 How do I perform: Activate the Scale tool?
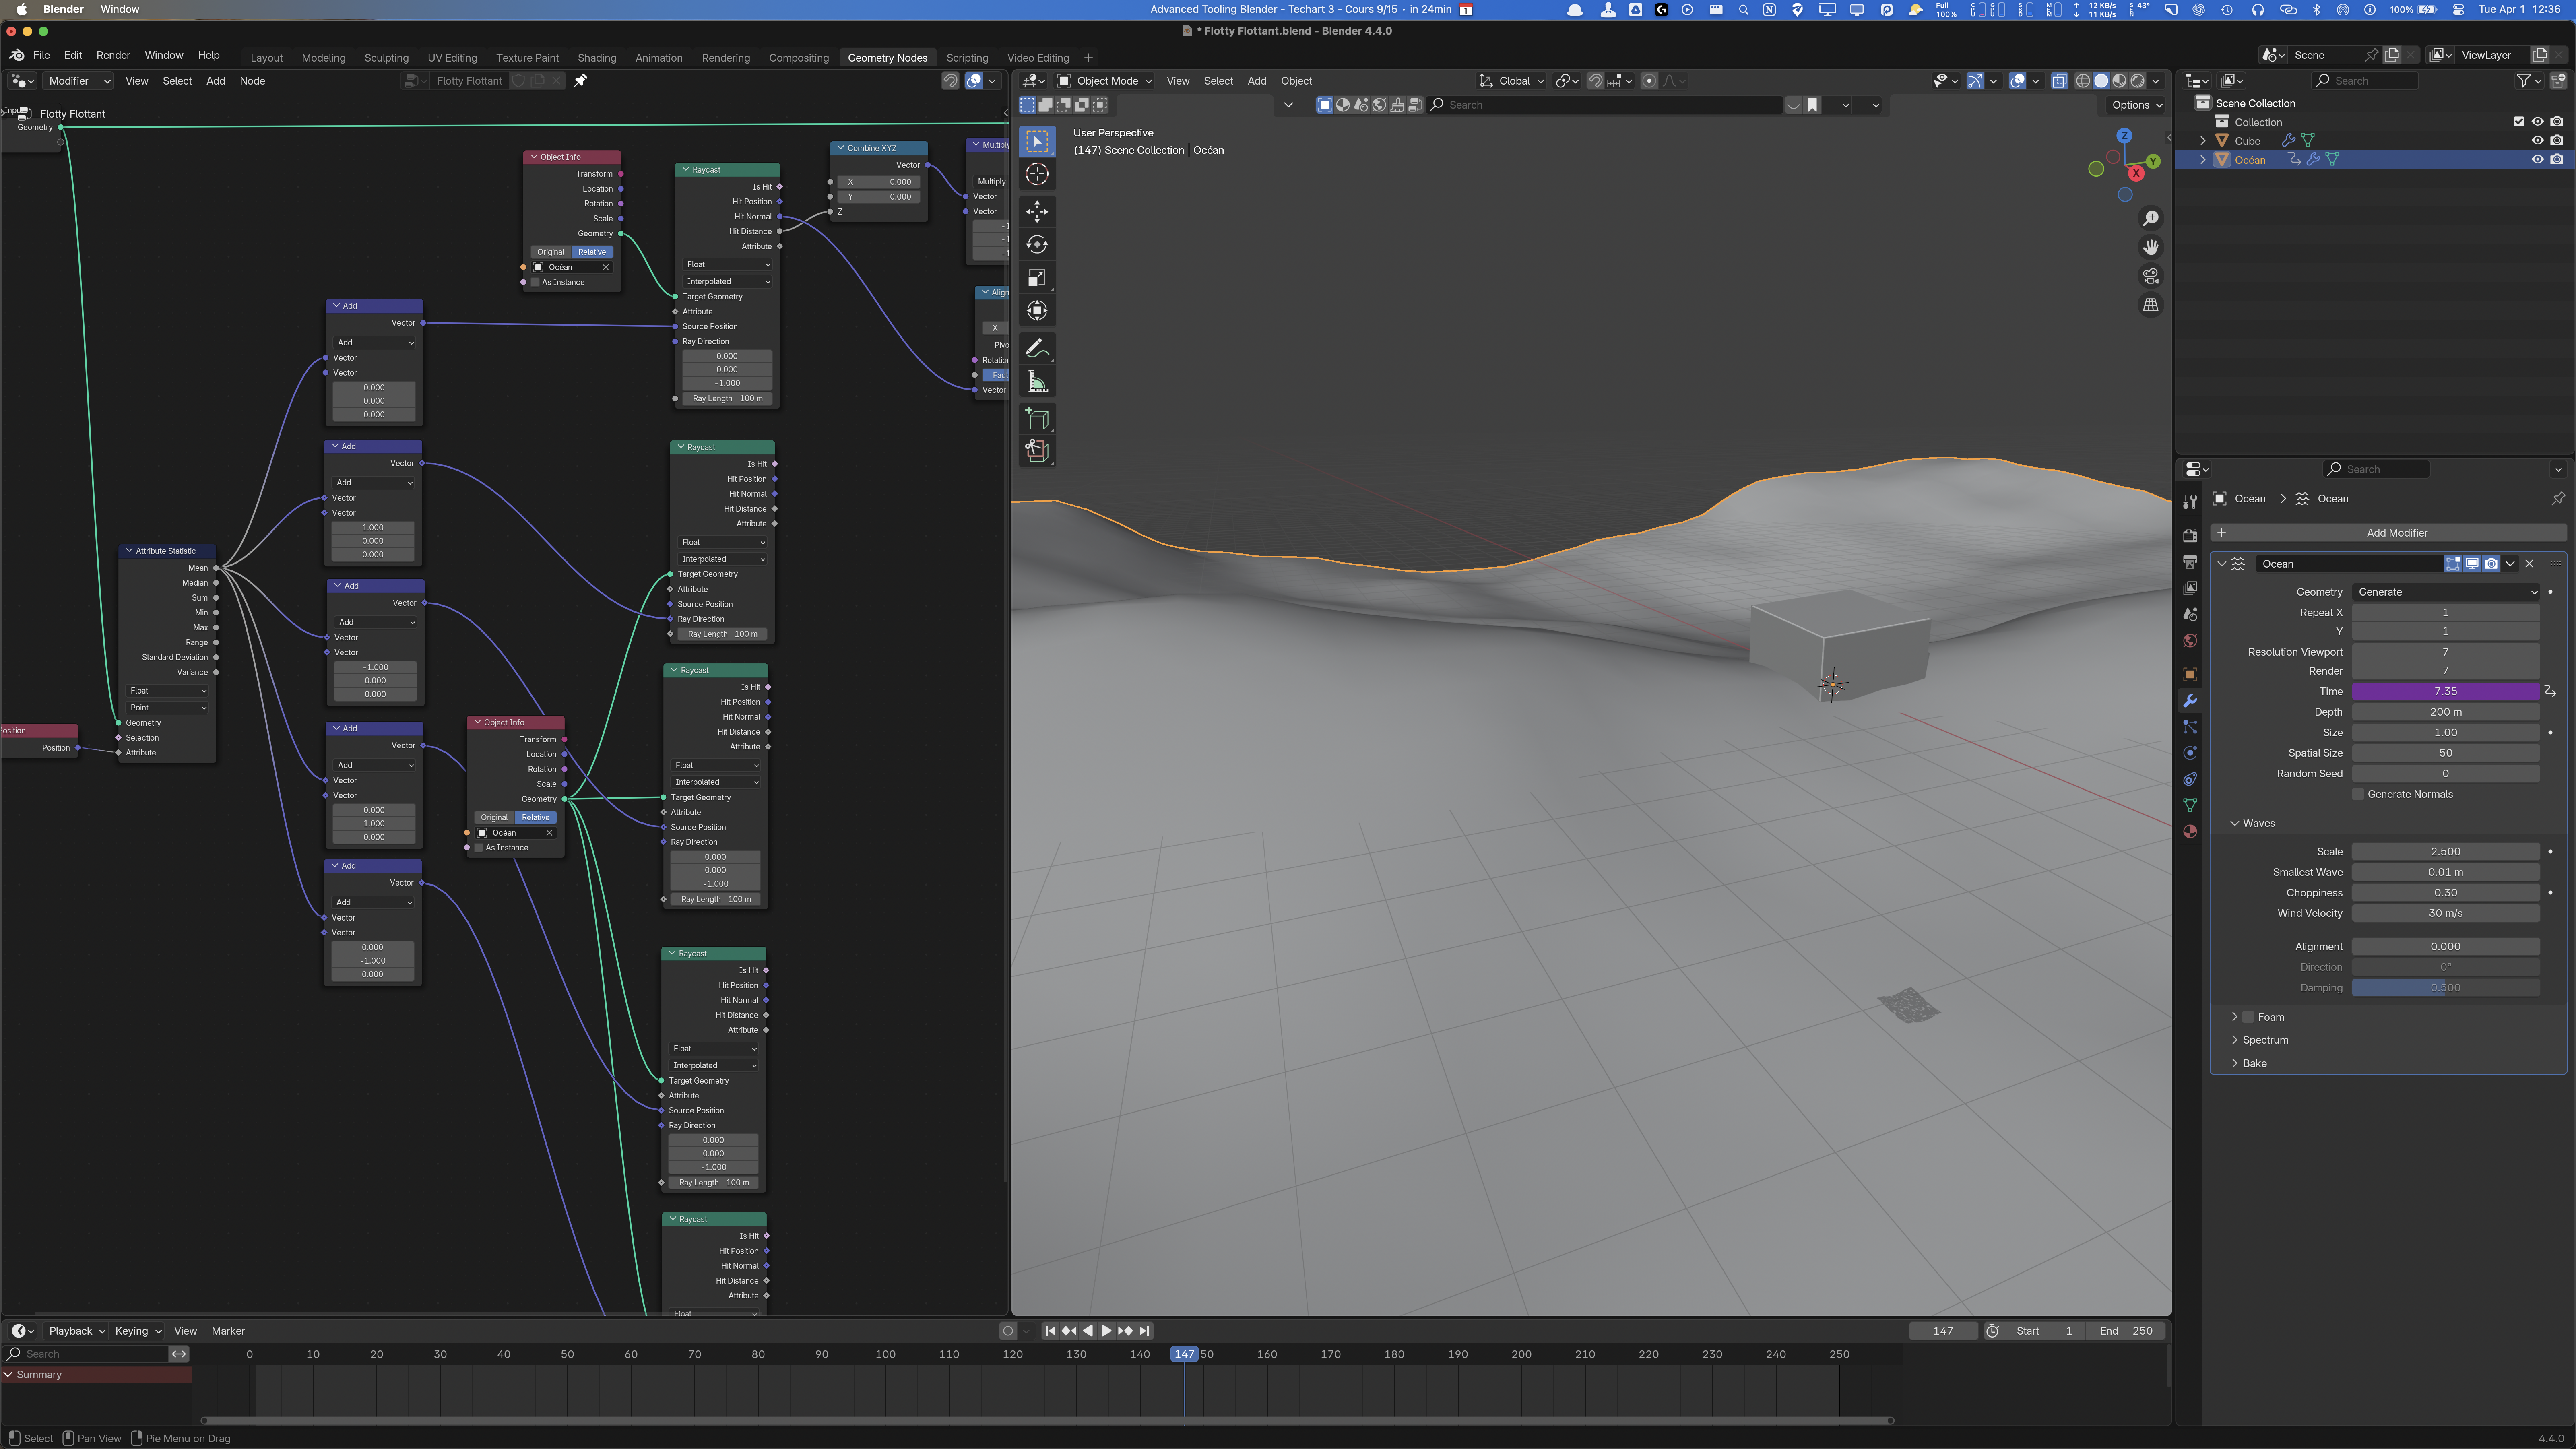[x=1037, y=278]
